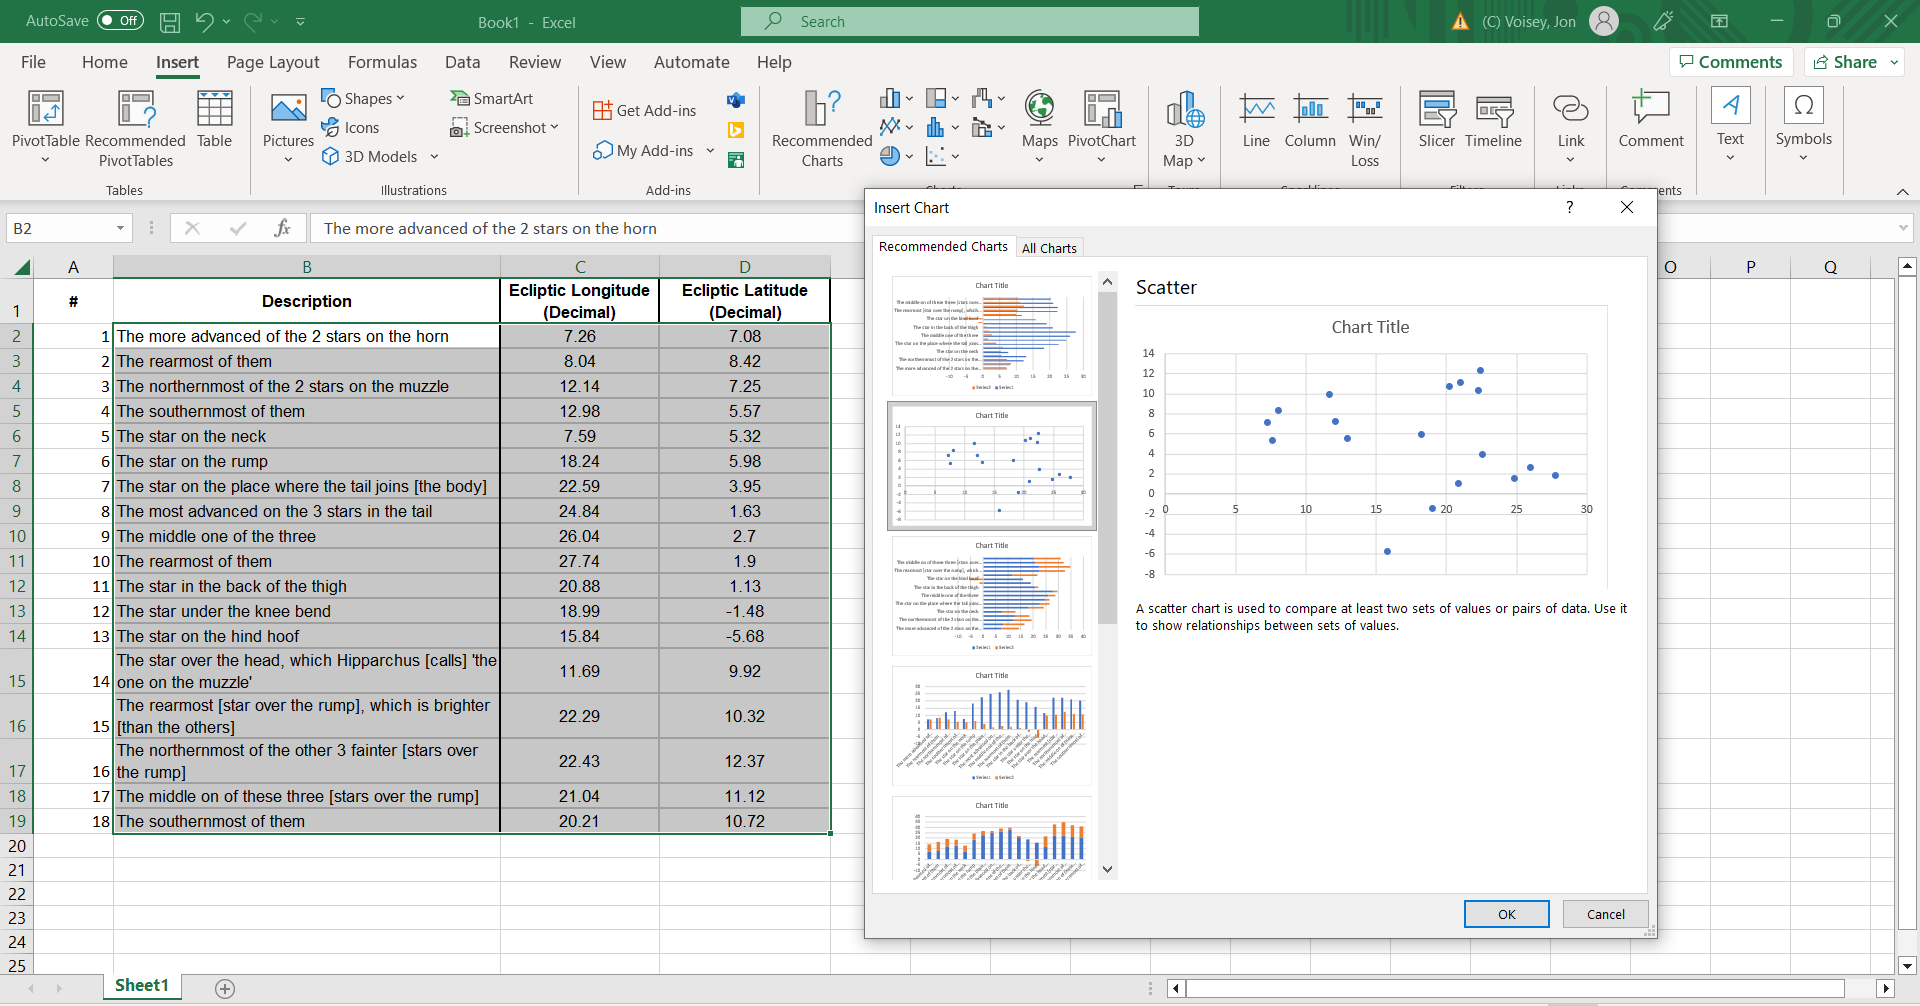
Task: Select the first bar chart thumbnail
Action: (x=992, y=336)
